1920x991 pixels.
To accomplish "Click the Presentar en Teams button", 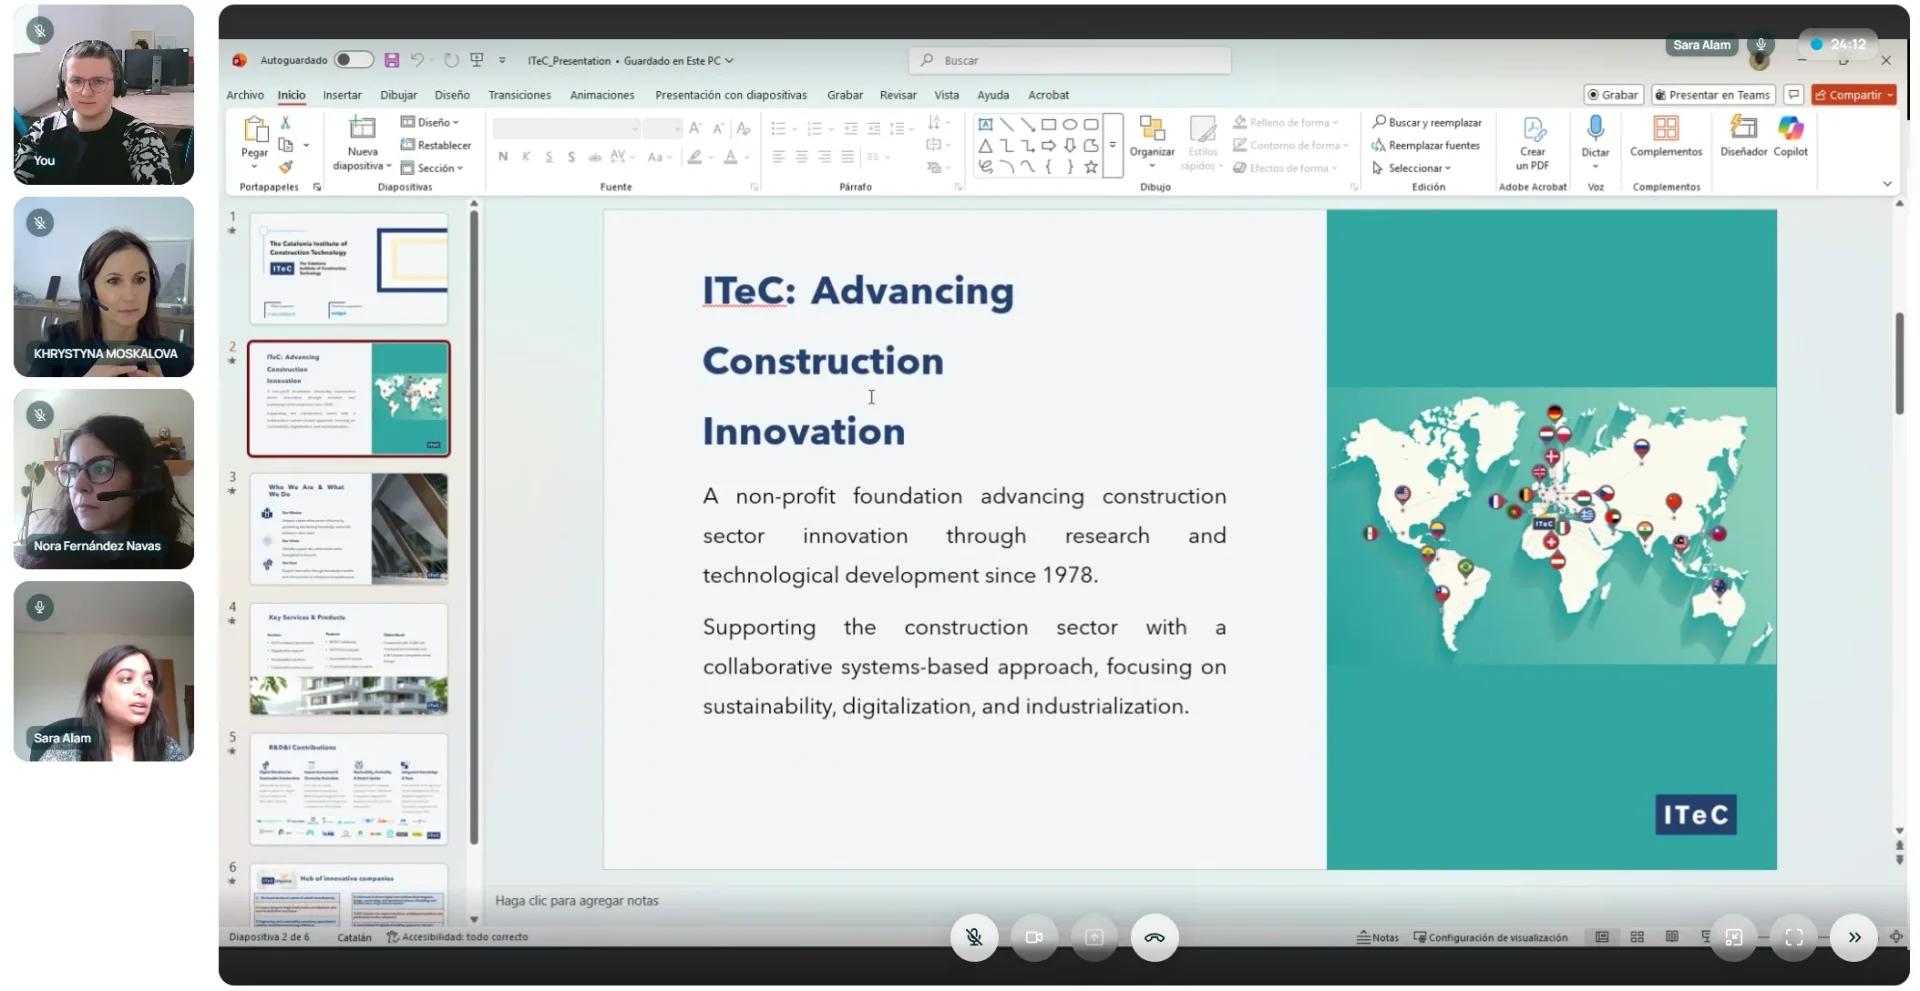I will point(1713,95).
